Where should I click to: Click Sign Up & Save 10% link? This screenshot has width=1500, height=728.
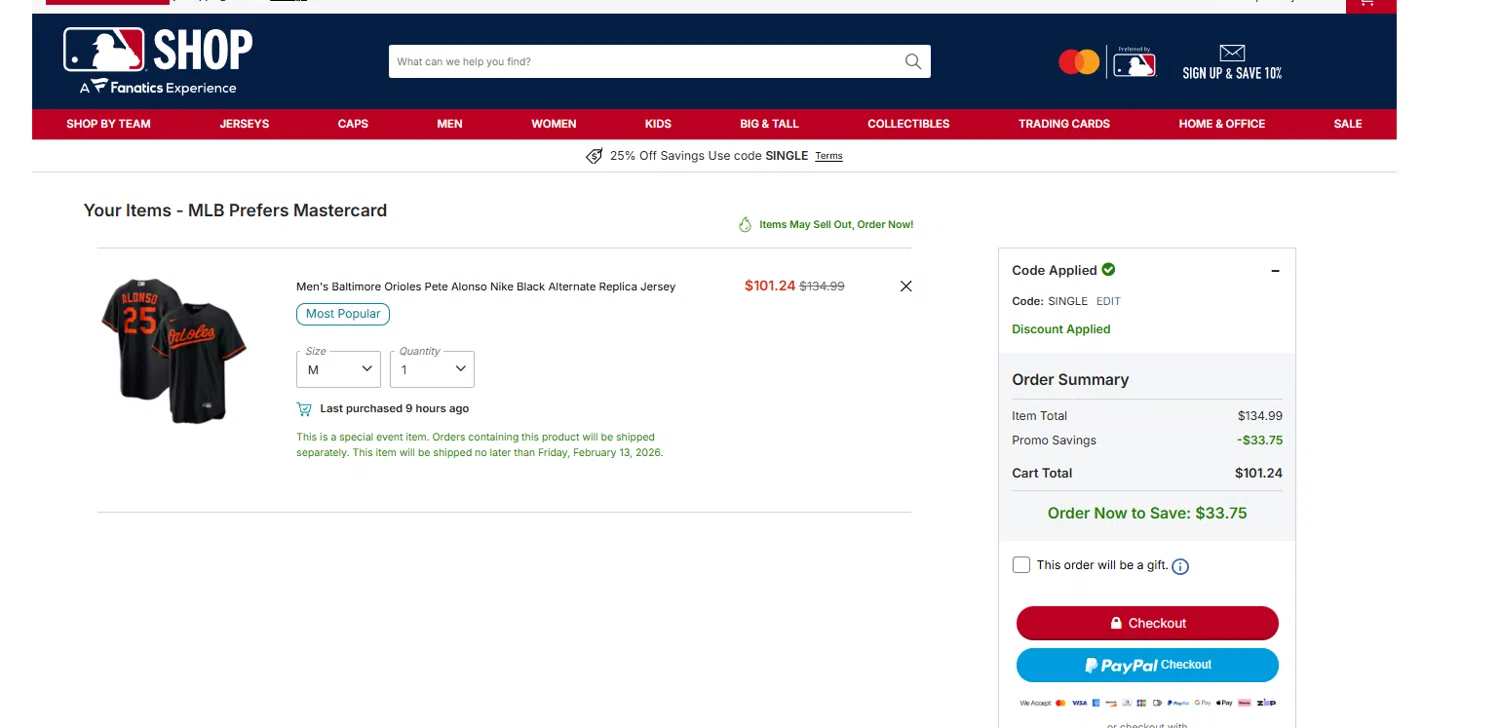[1232, 73]
